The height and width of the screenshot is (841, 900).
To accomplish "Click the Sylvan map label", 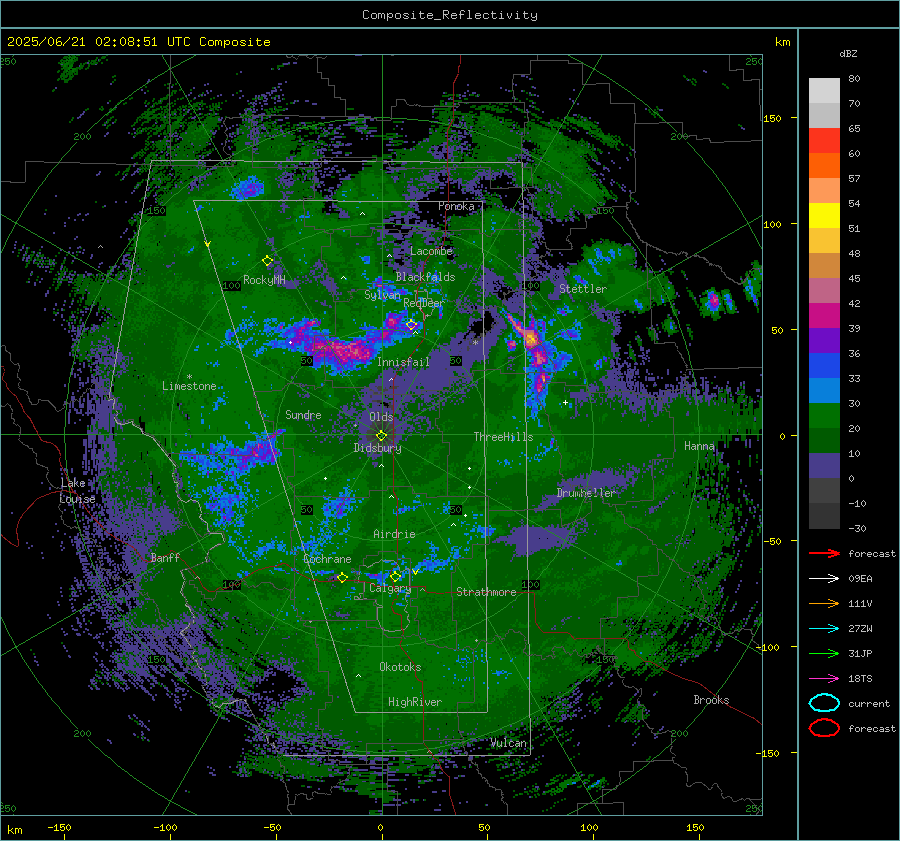I will 382,295.
